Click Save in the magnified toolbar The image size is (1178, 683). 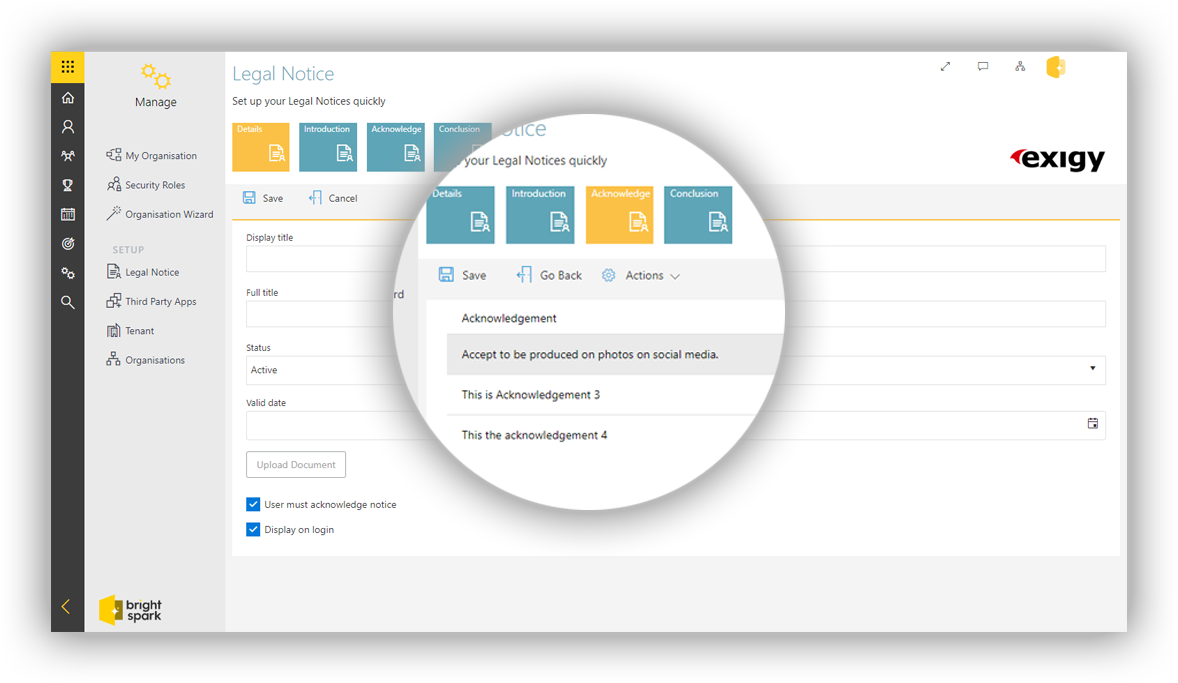463,275
